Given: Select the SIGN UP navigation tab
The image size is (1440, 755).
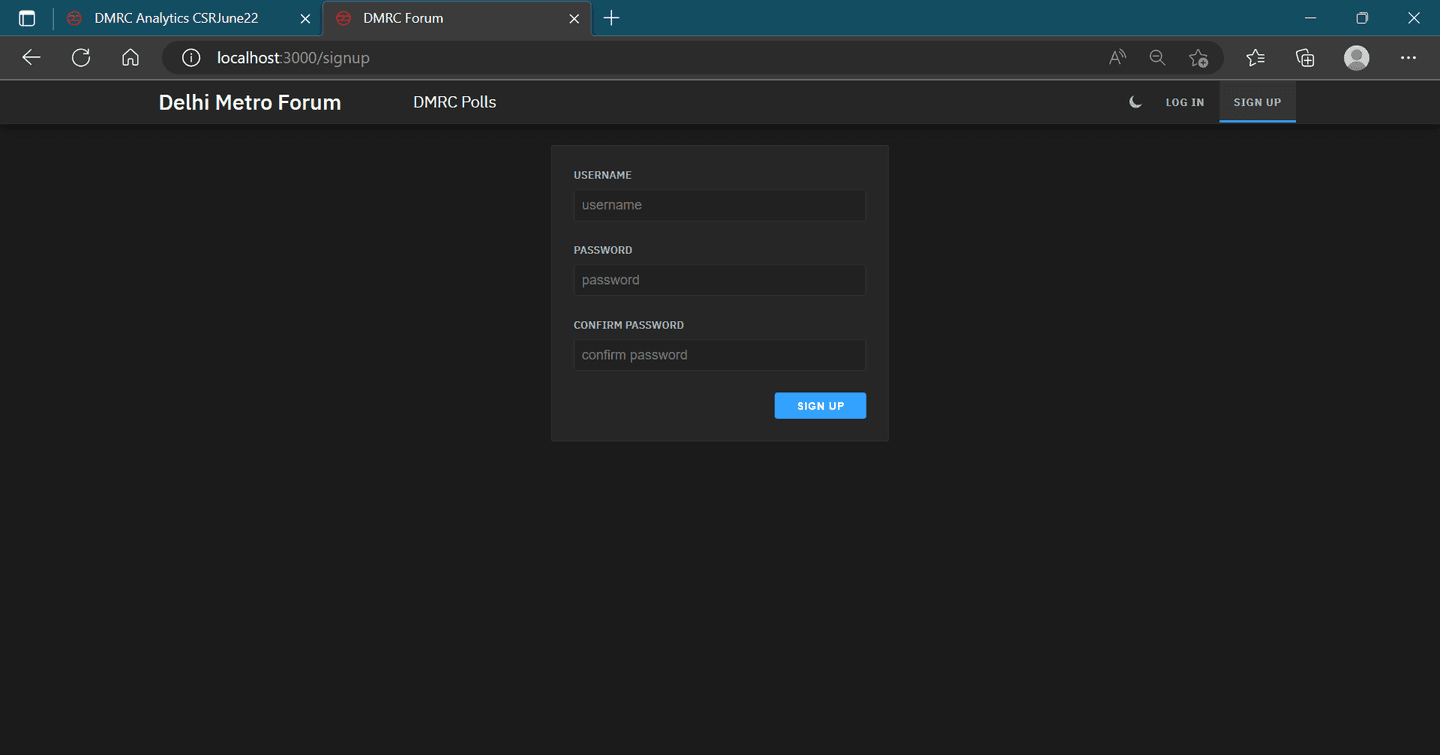Looking at the screenshot, I should (1257, 102).
